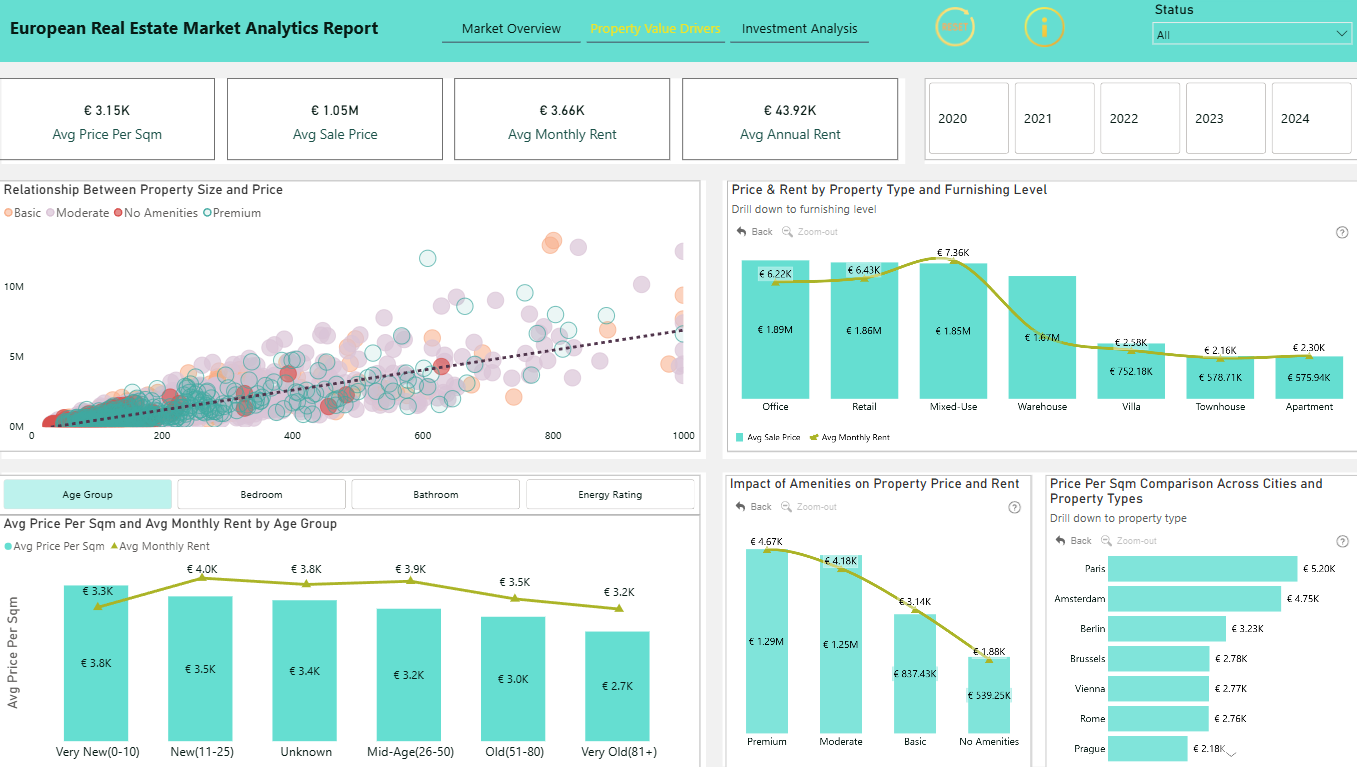Screen dimensions: 1357x767
Task: Click Avg Sale Price legend square
Action: point(740,437)
